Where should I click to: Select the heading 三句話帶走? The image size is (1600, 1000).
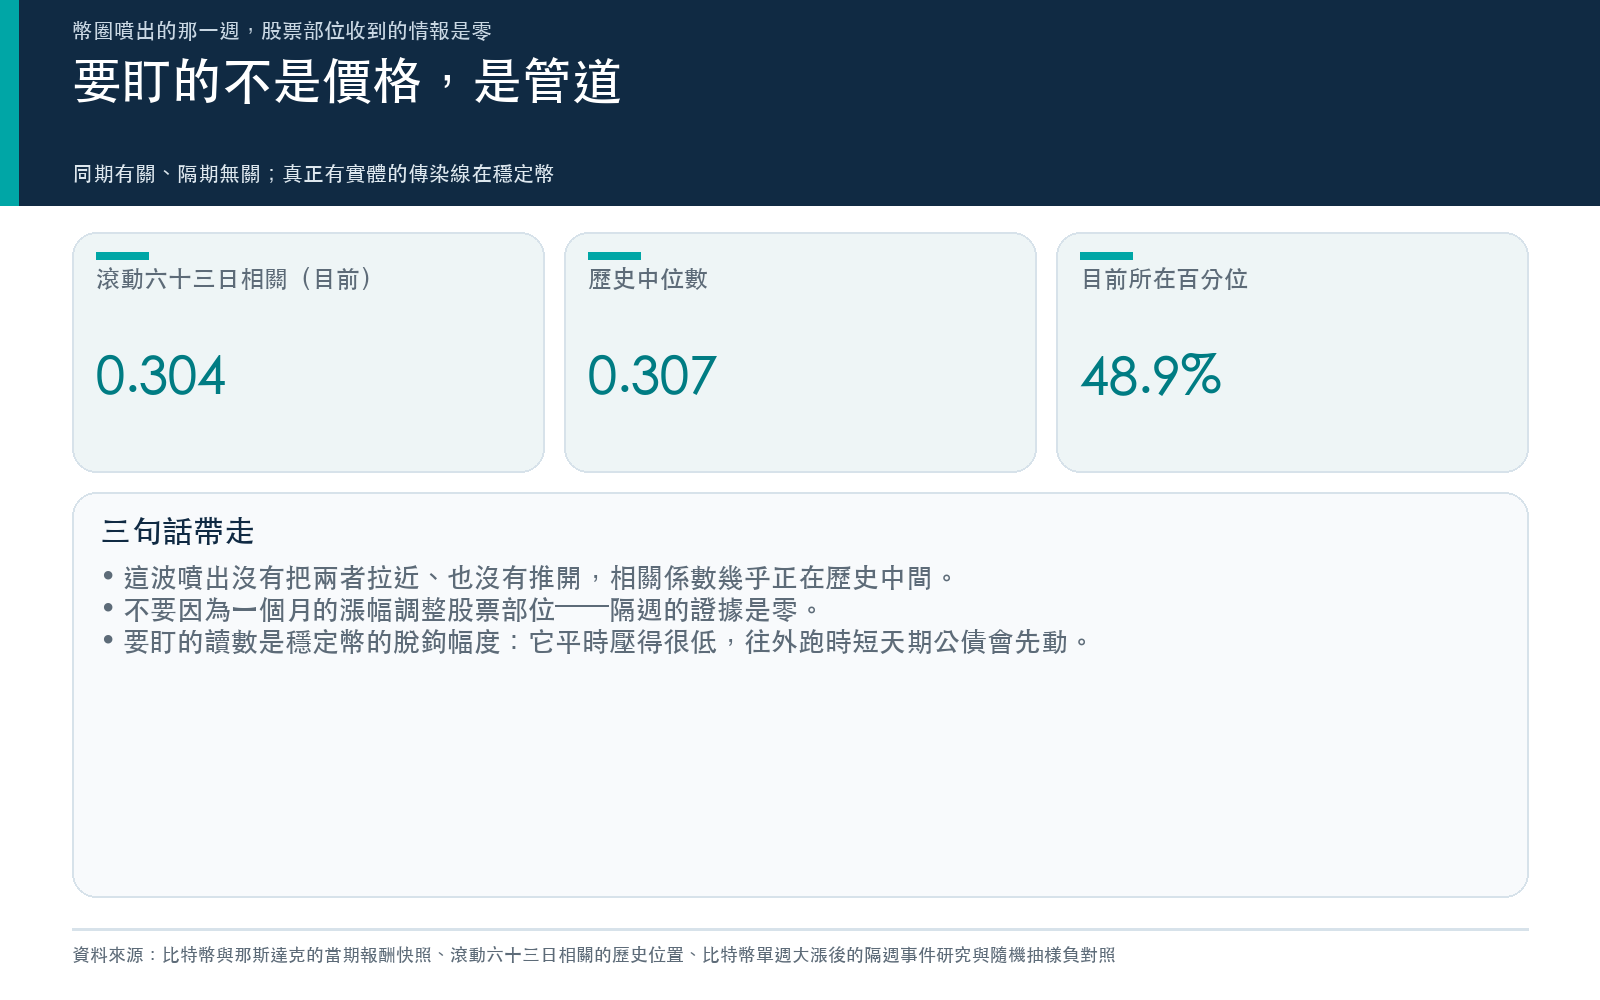[x=178, y=531]
